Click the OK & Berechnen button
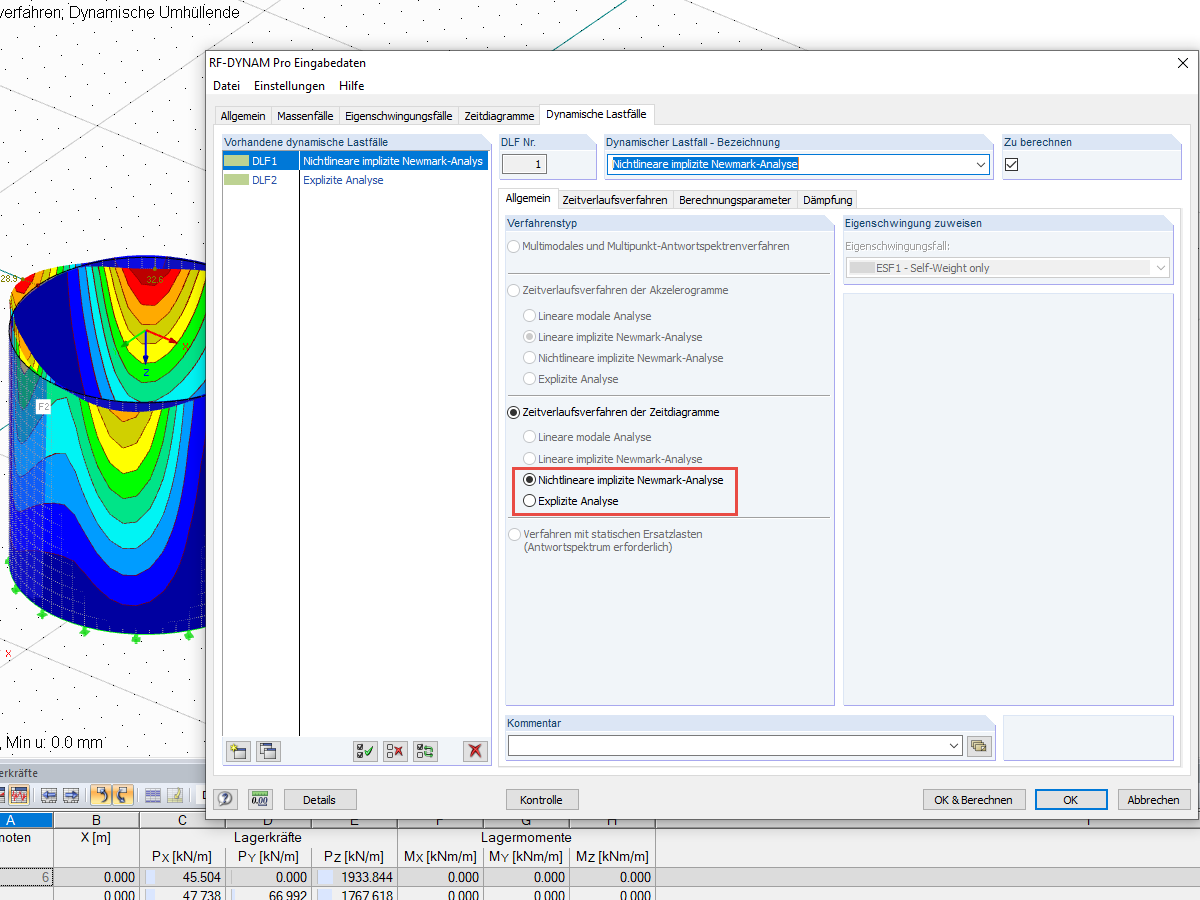 tap(974, 800)
